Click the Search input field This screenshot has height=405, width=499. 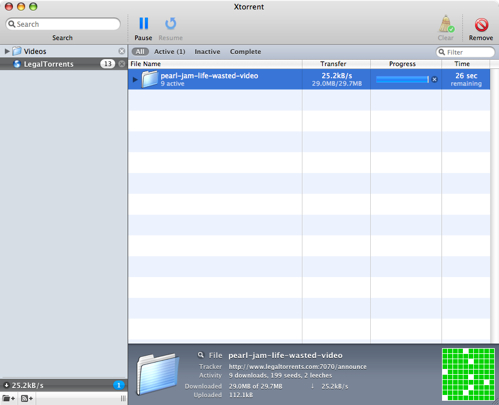coord(63,24)
